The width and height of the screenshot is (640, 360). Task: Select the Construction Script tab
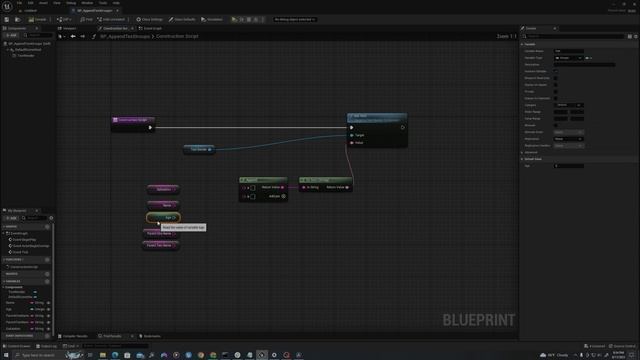(x=115, y=29)
